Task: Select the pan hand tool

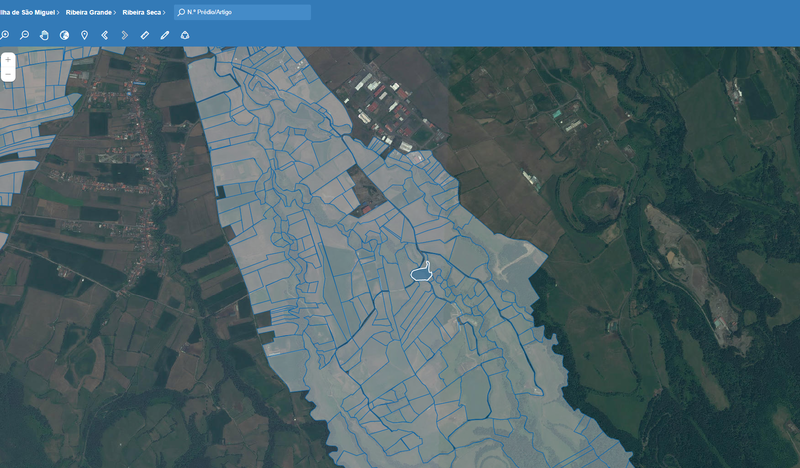Action: [x=44, y=35]
